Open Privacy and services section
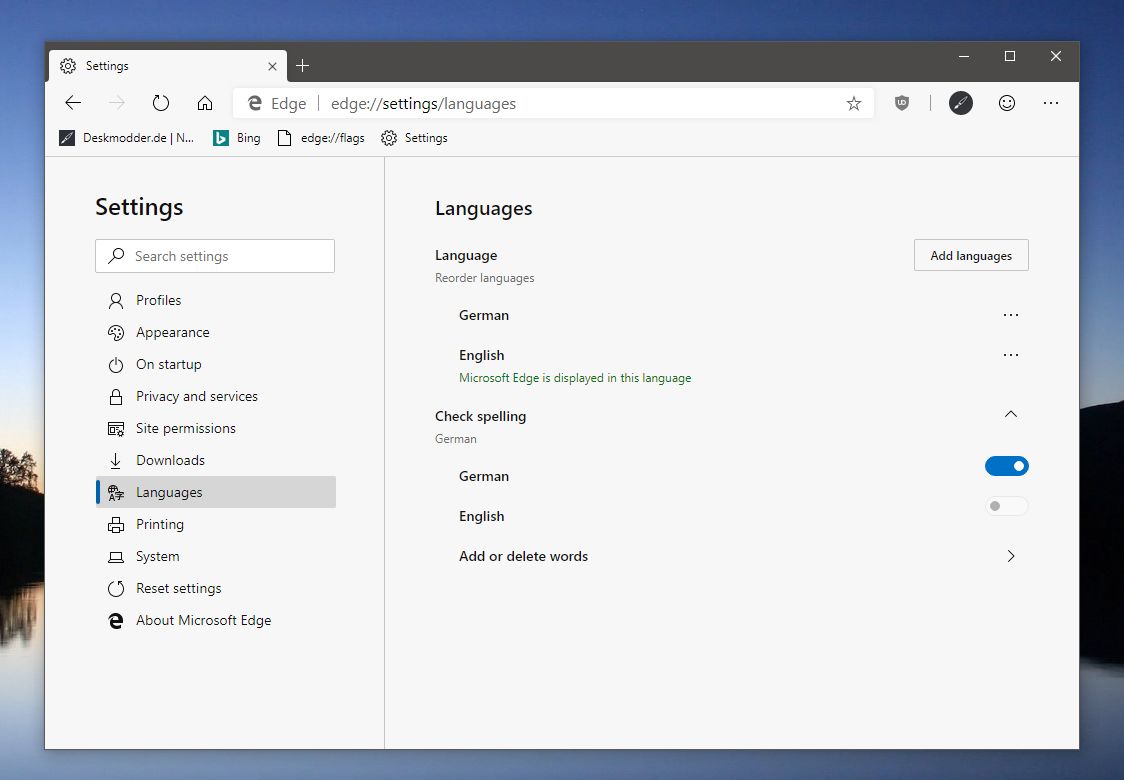 216,396
